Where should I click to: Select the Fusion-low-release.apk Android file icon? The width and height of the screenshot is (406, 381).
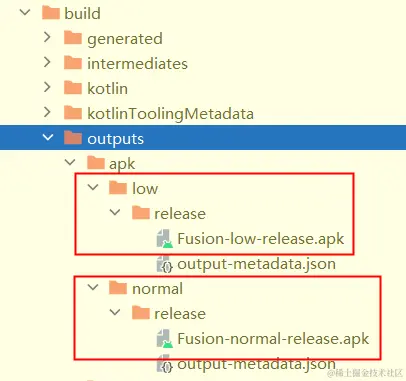165,238
